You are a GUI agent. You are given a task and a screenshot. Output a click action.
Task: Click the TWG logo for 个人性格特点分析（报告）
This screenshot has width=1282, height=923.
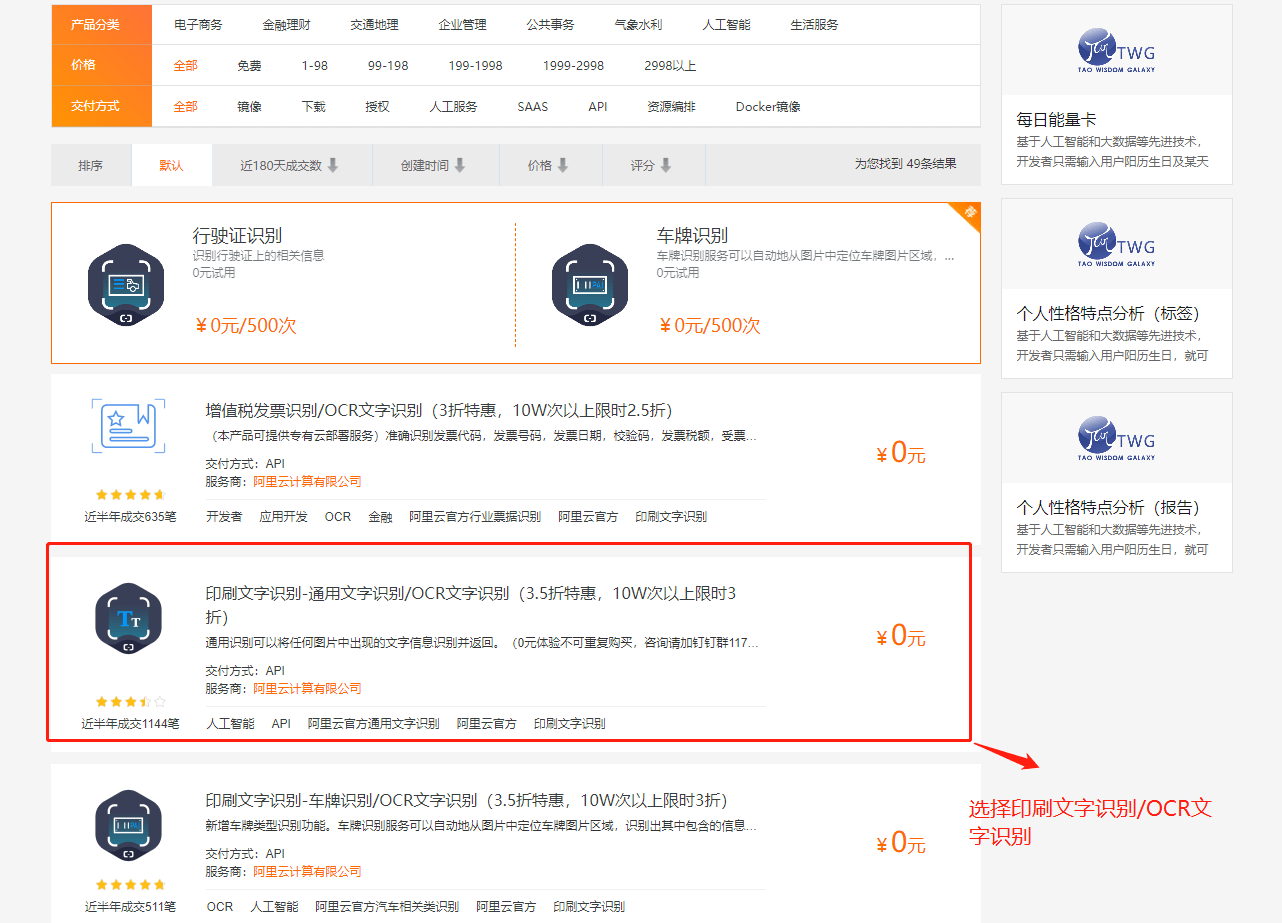click(1116, 438)
